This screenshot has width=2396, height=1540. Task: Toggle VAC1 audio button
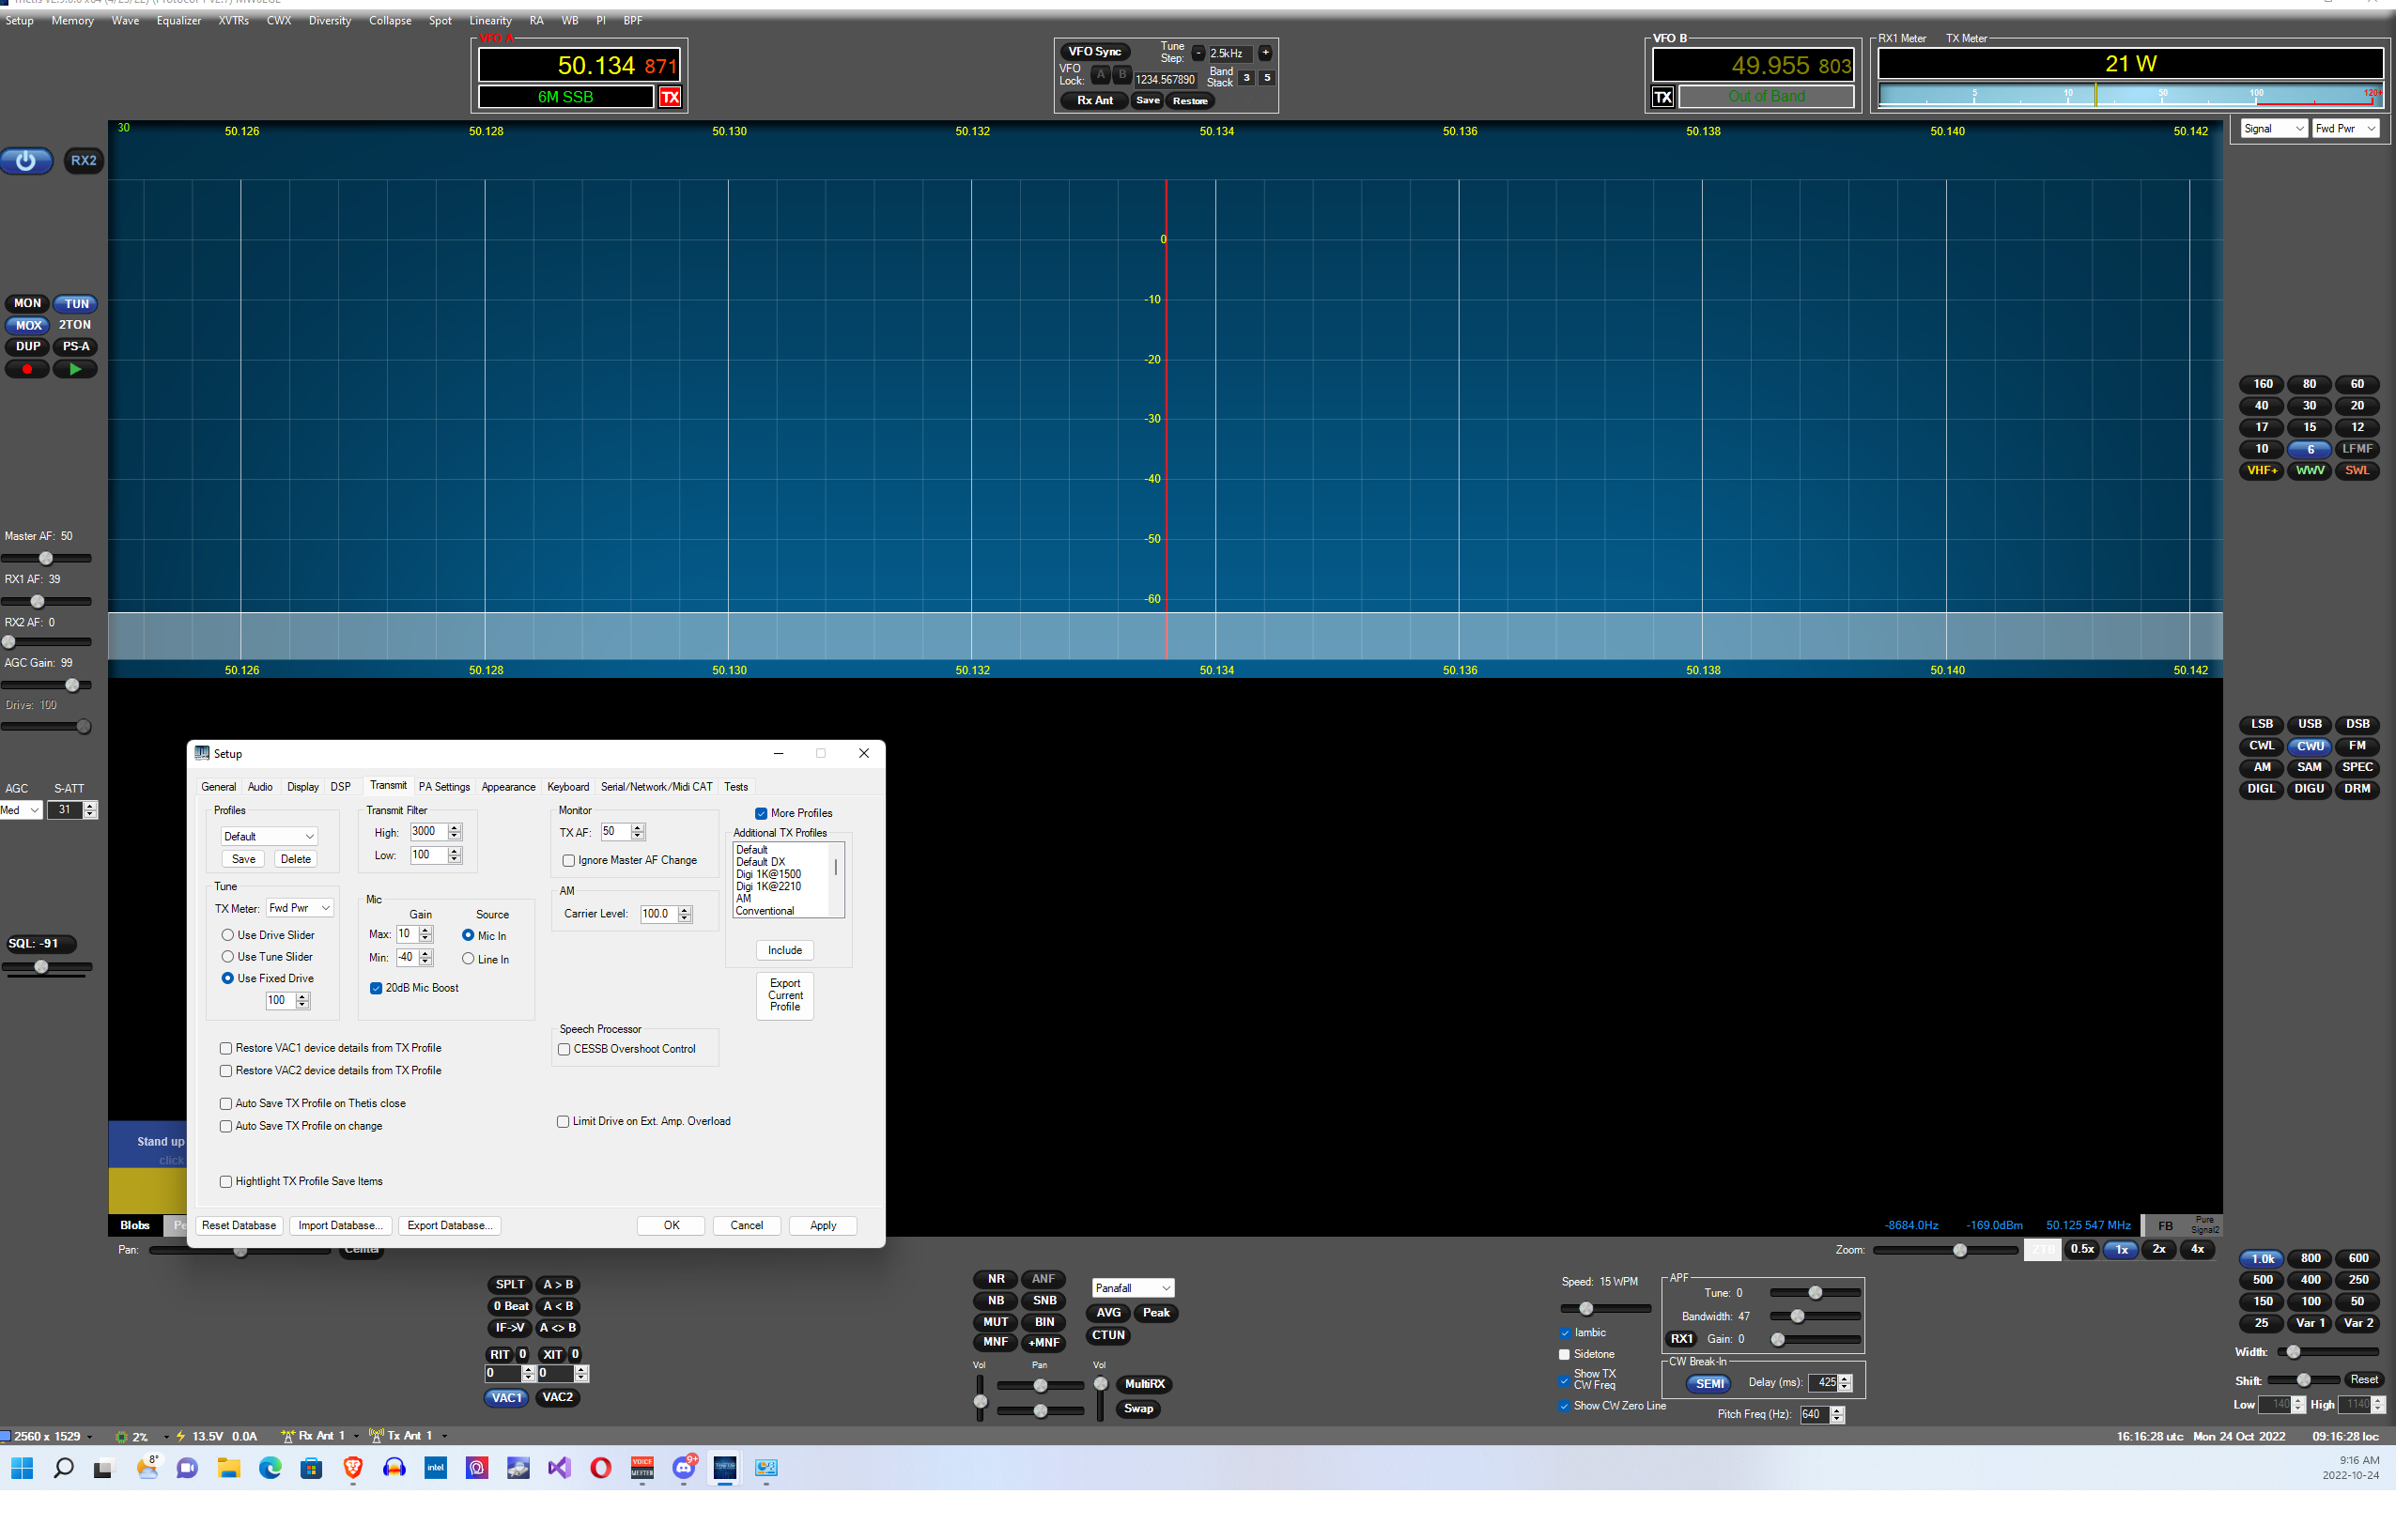tap(507, 1398)
